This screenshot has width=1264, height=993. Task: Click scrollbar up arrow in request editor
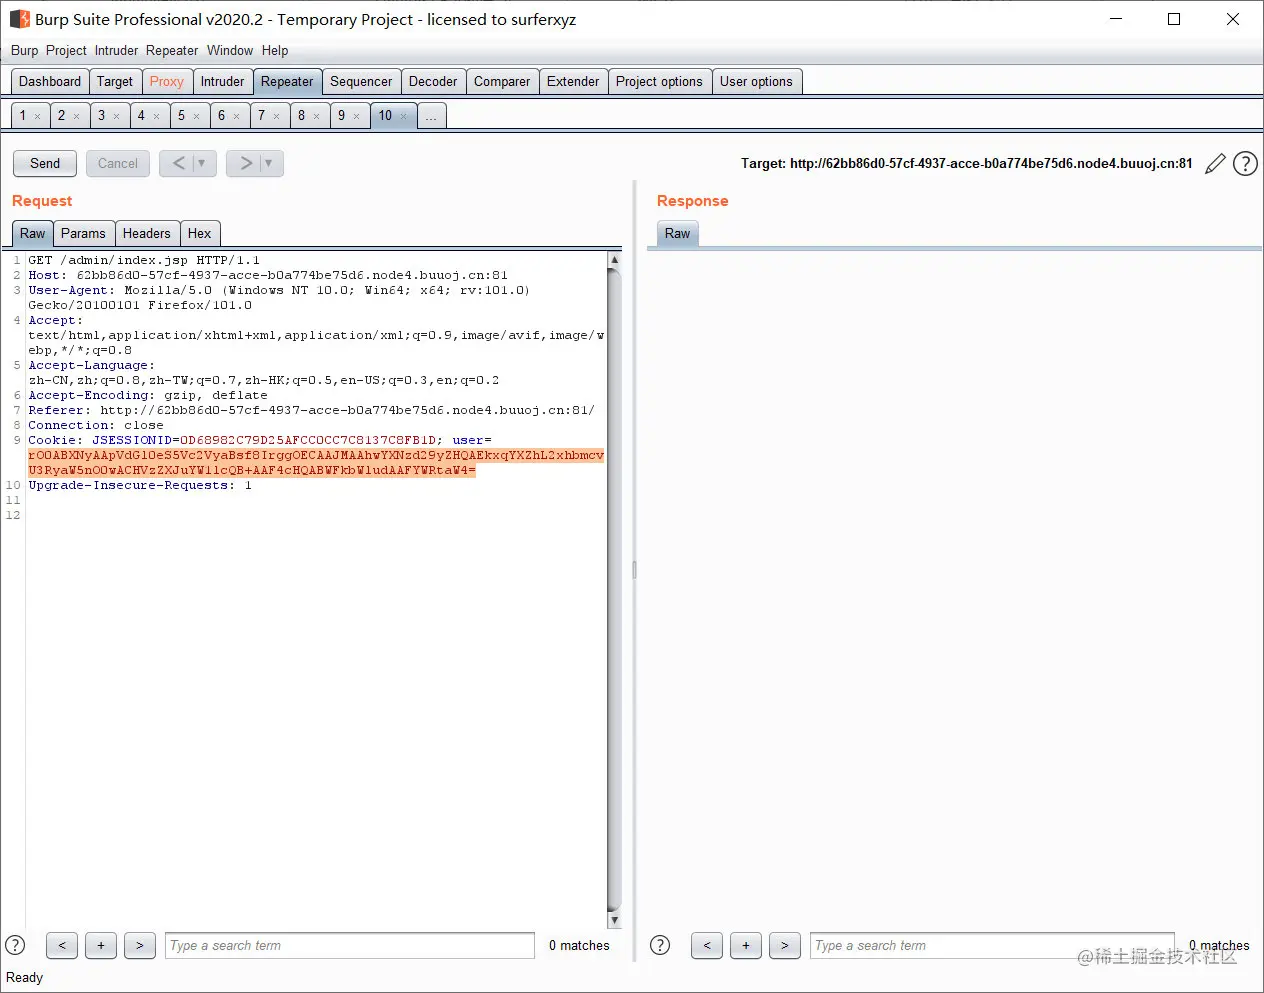614,260
